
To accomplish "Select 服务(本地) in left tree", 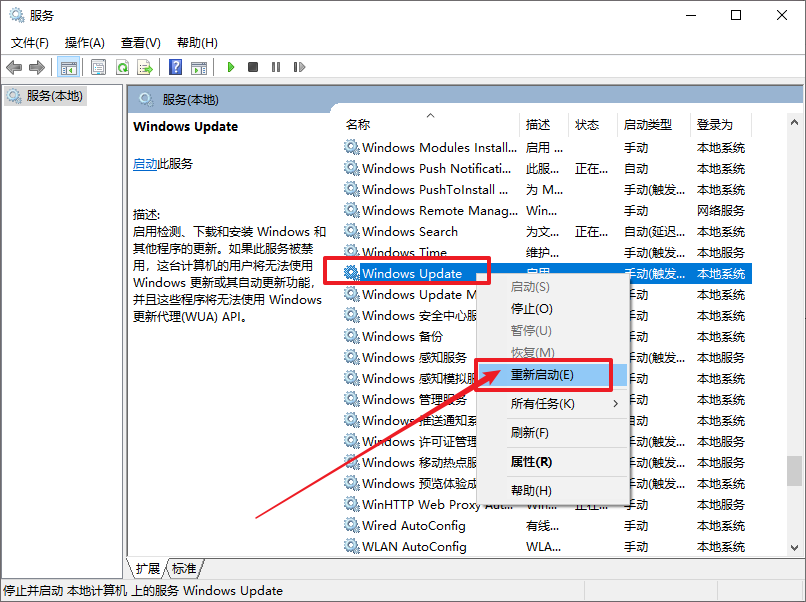I will tap(54, 96).
